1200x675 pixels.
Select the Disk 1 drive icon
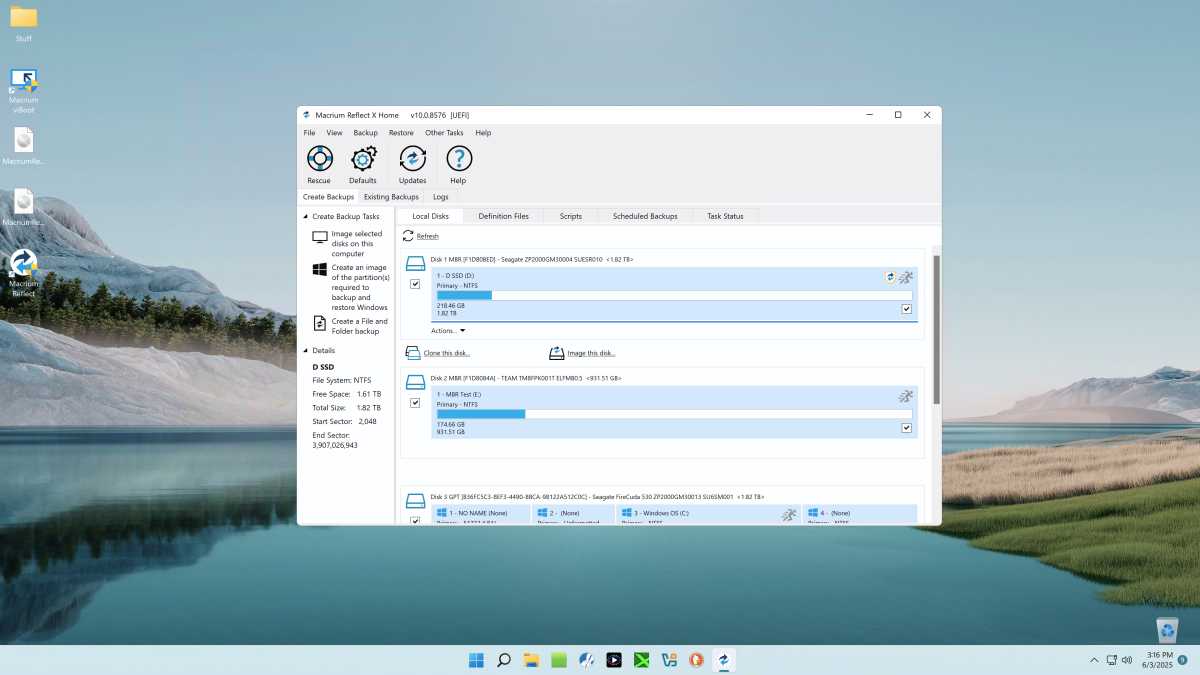(x=415, y=262)
